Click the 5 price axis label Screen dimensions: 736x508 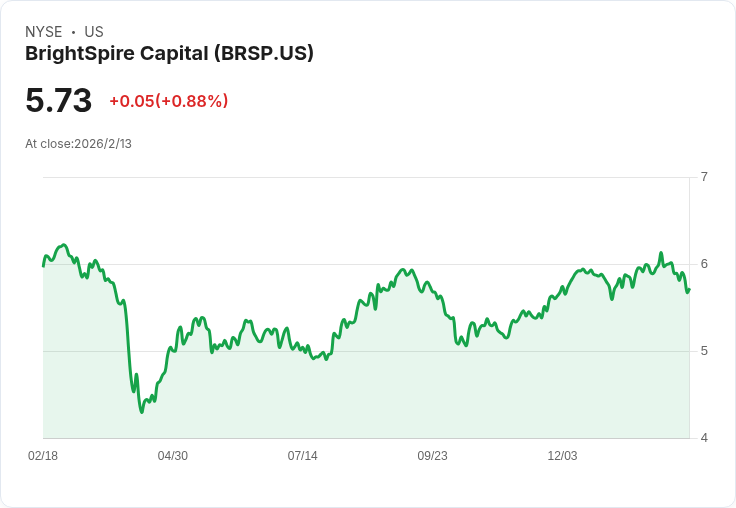[x=704, y=351]
